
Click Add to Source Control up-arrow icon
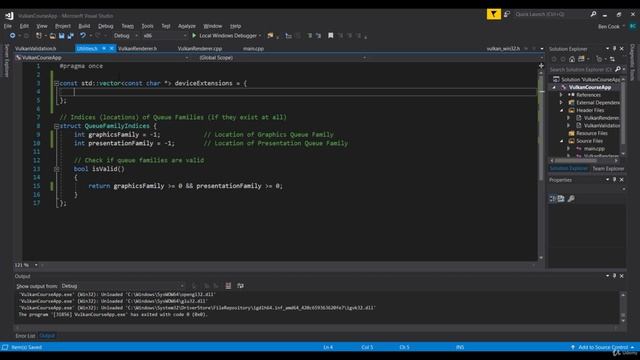tap(573, 347)
